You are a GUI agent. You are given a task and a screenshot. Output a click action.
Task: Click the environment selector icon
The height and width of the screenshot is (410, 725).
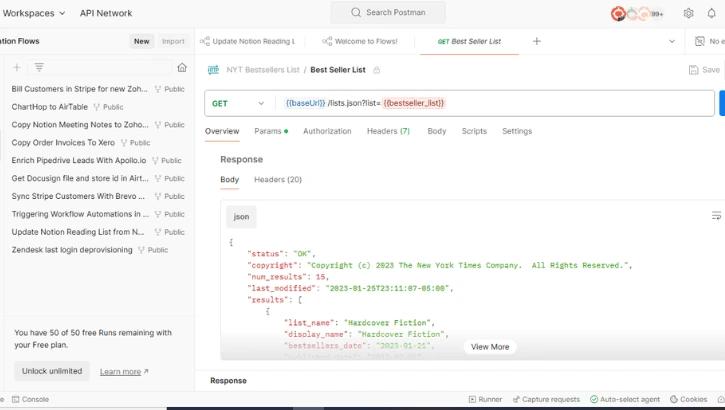pos(700,42)
